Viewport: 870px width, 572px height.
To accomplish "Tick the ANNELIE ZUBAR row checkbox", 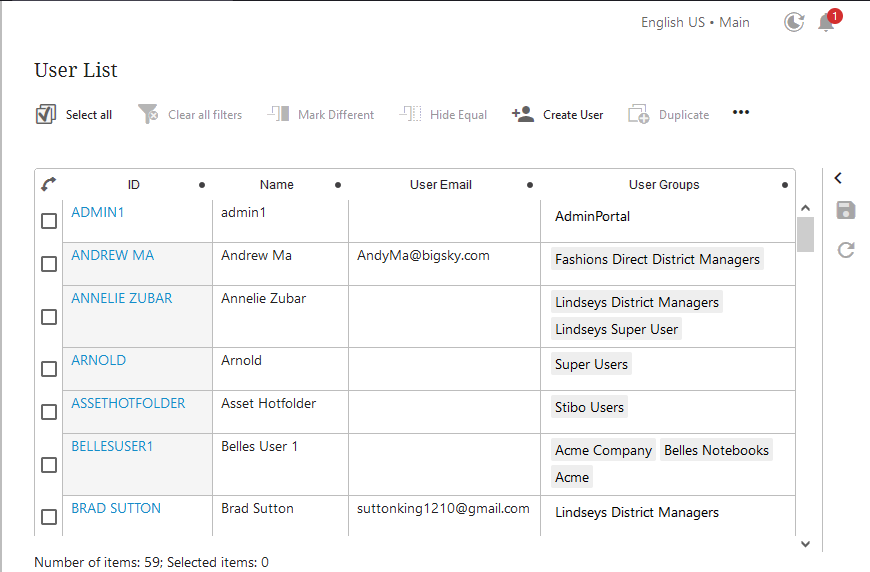I will (x=49, y=317).
